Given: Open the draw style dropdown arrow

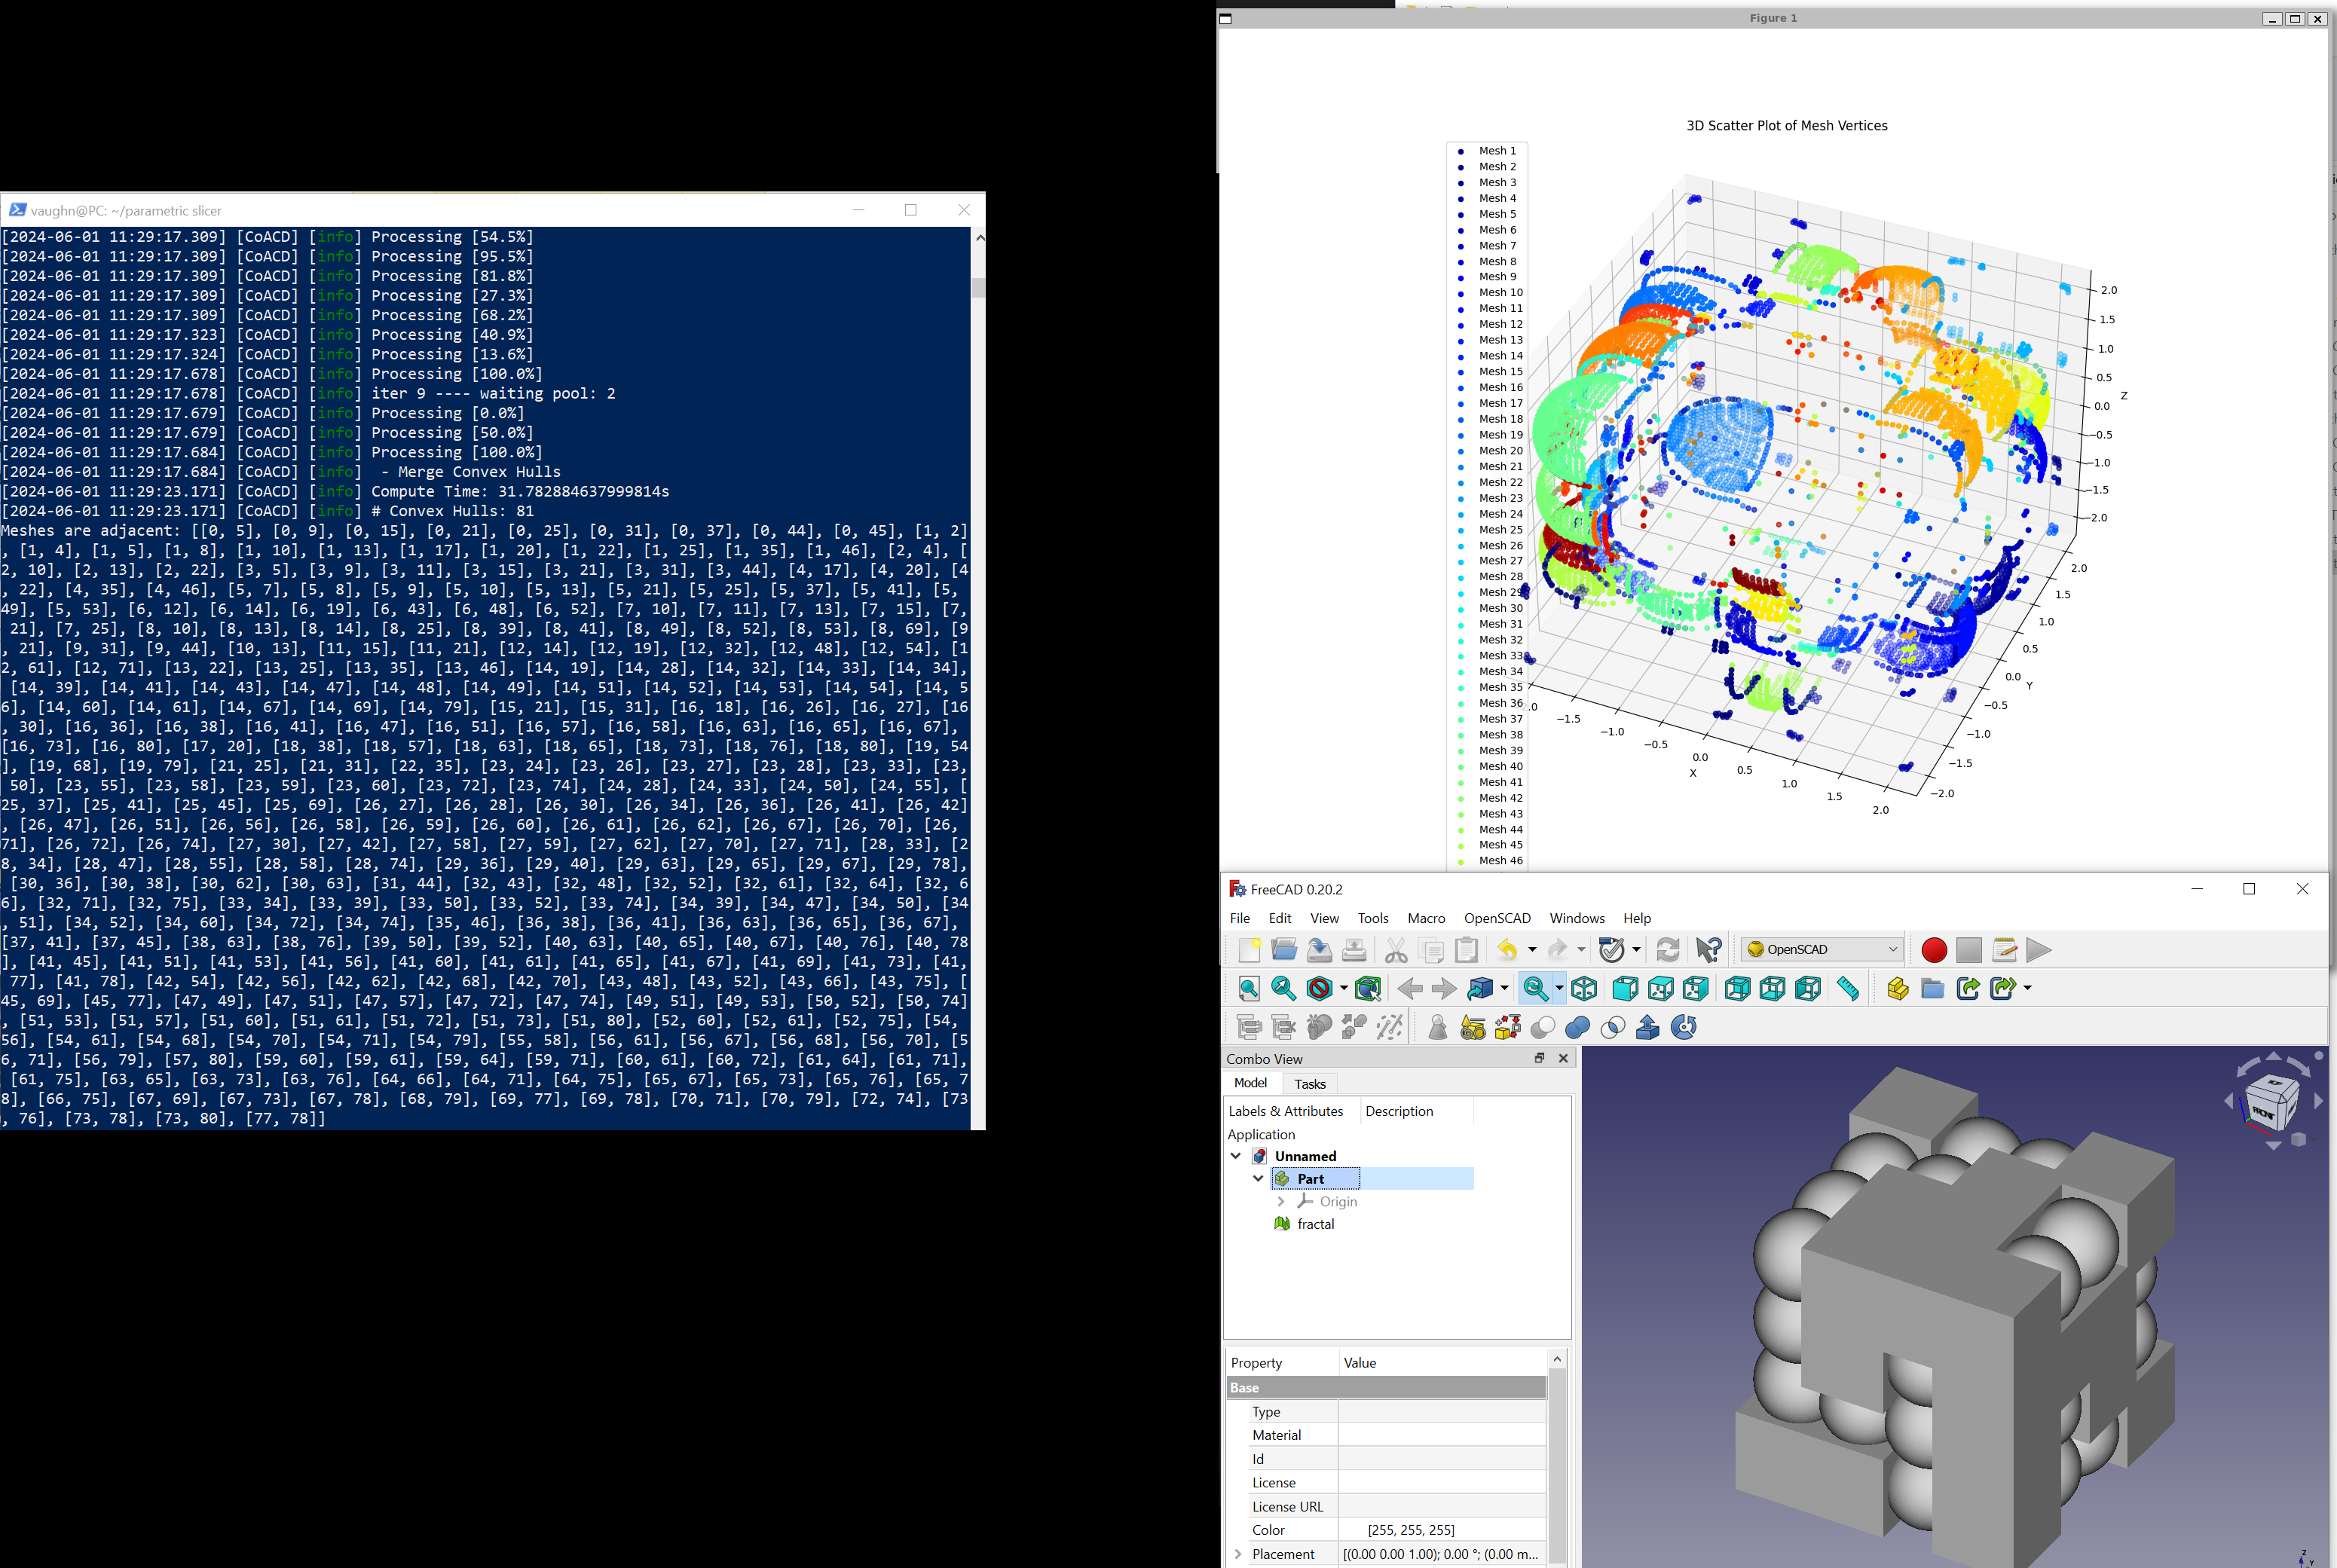Looking at the screenshot, I should 1343,989.
